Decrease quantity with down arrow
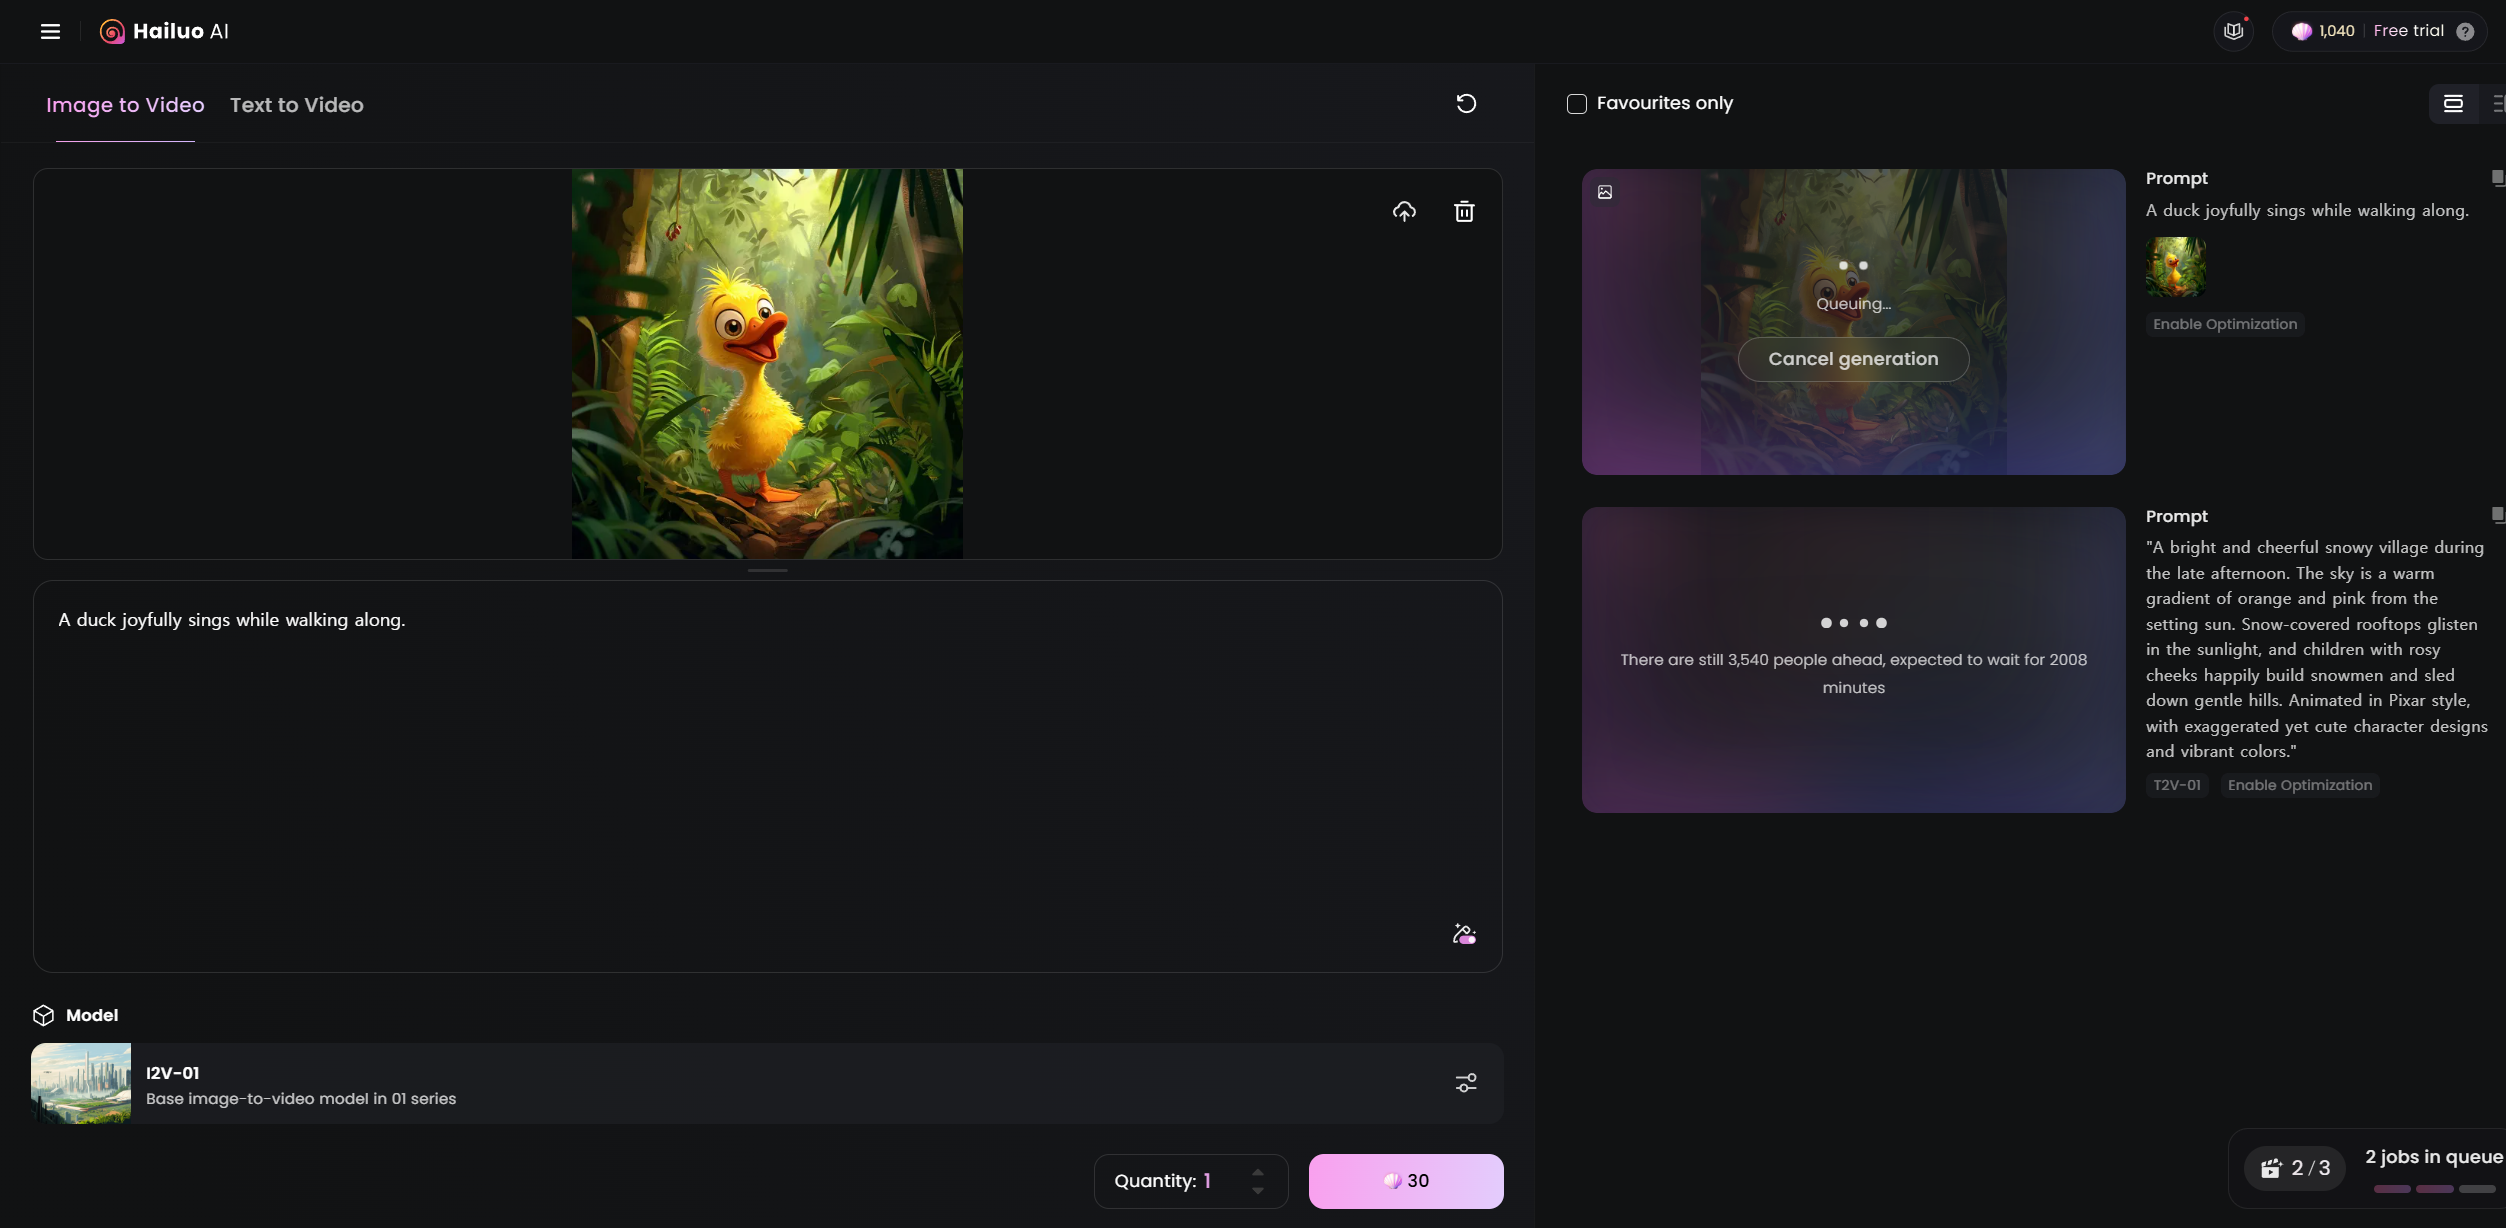 coord(1258,1191)
